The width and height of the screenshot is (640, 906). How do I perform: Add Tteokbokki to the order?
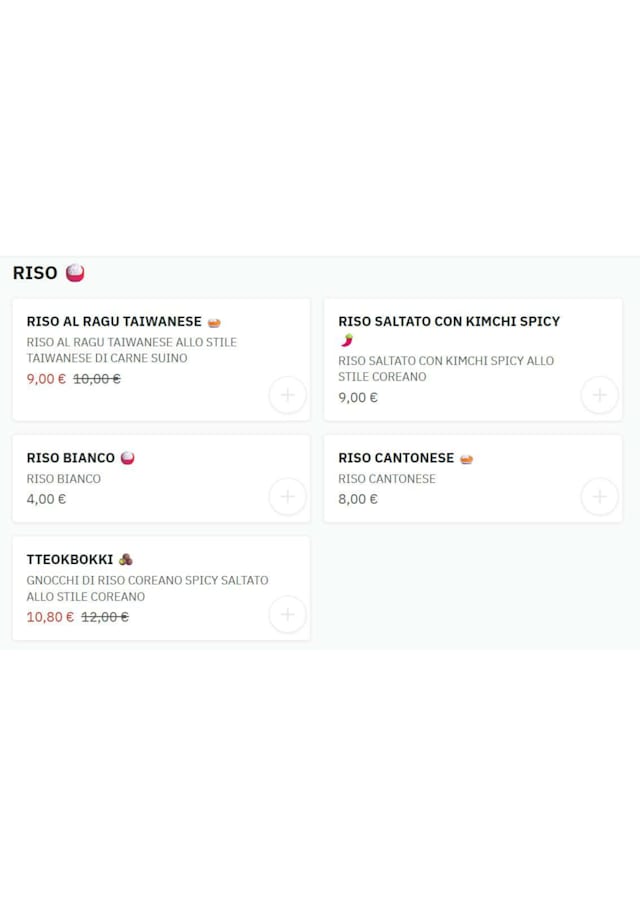tap(287, 614)
